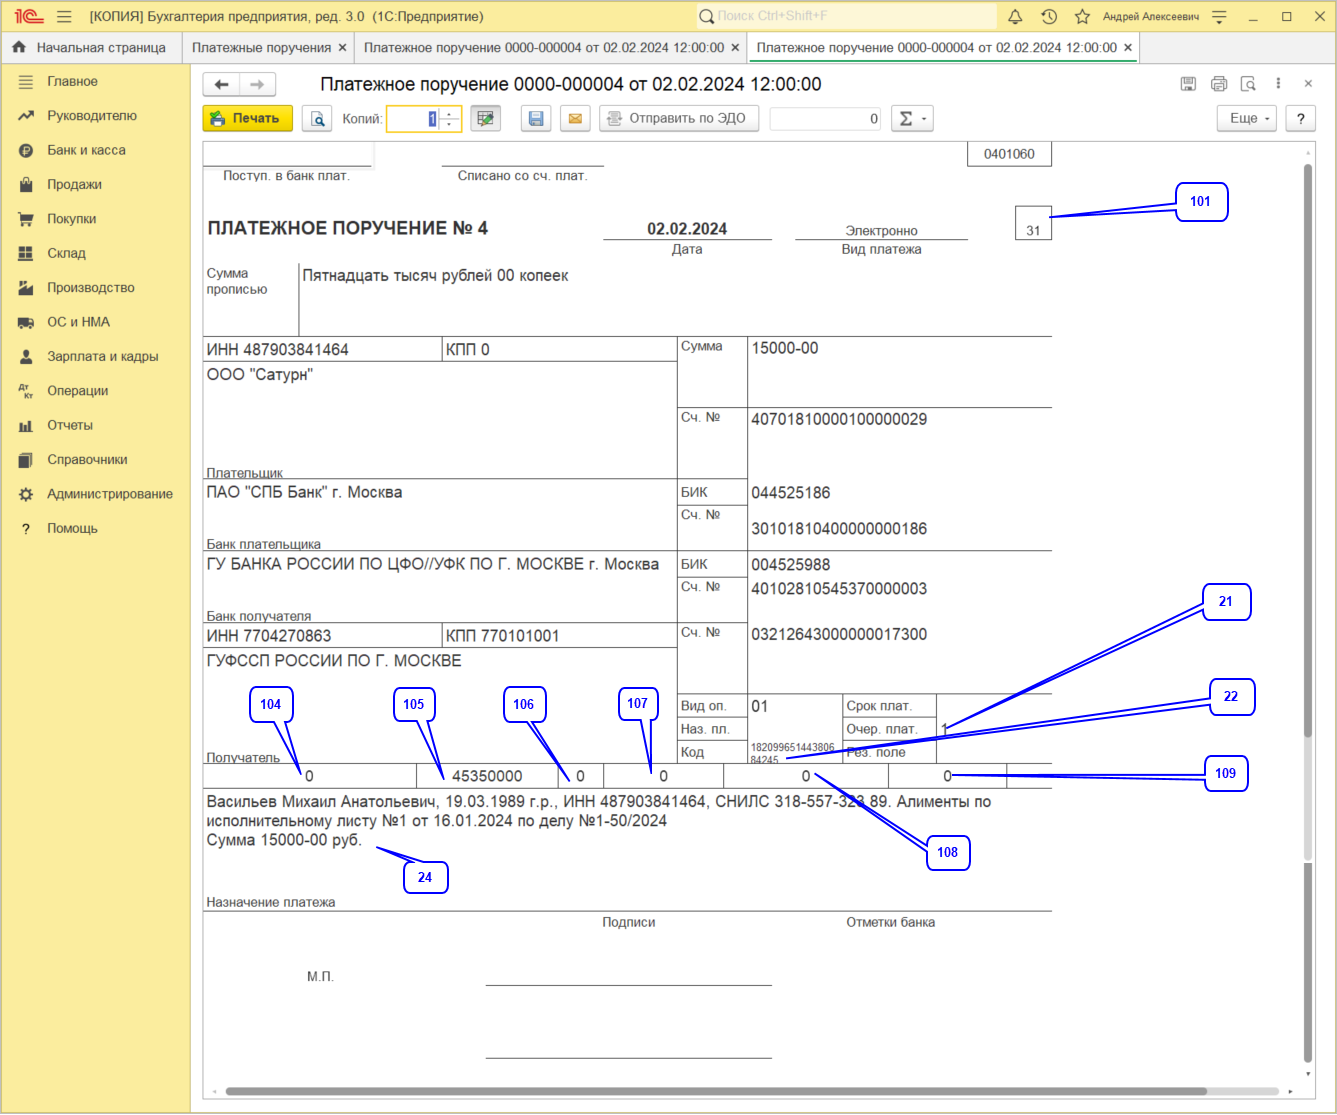This screenshot has width=1337, height=1115.
Task: Open ОС и НМА section
Action: click(95, 322)
